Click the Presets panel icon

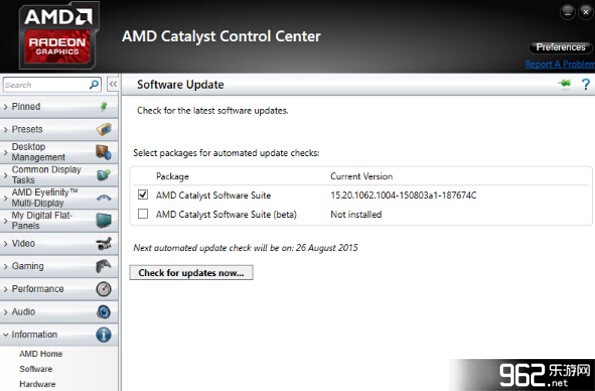click(x=104, y=129)
